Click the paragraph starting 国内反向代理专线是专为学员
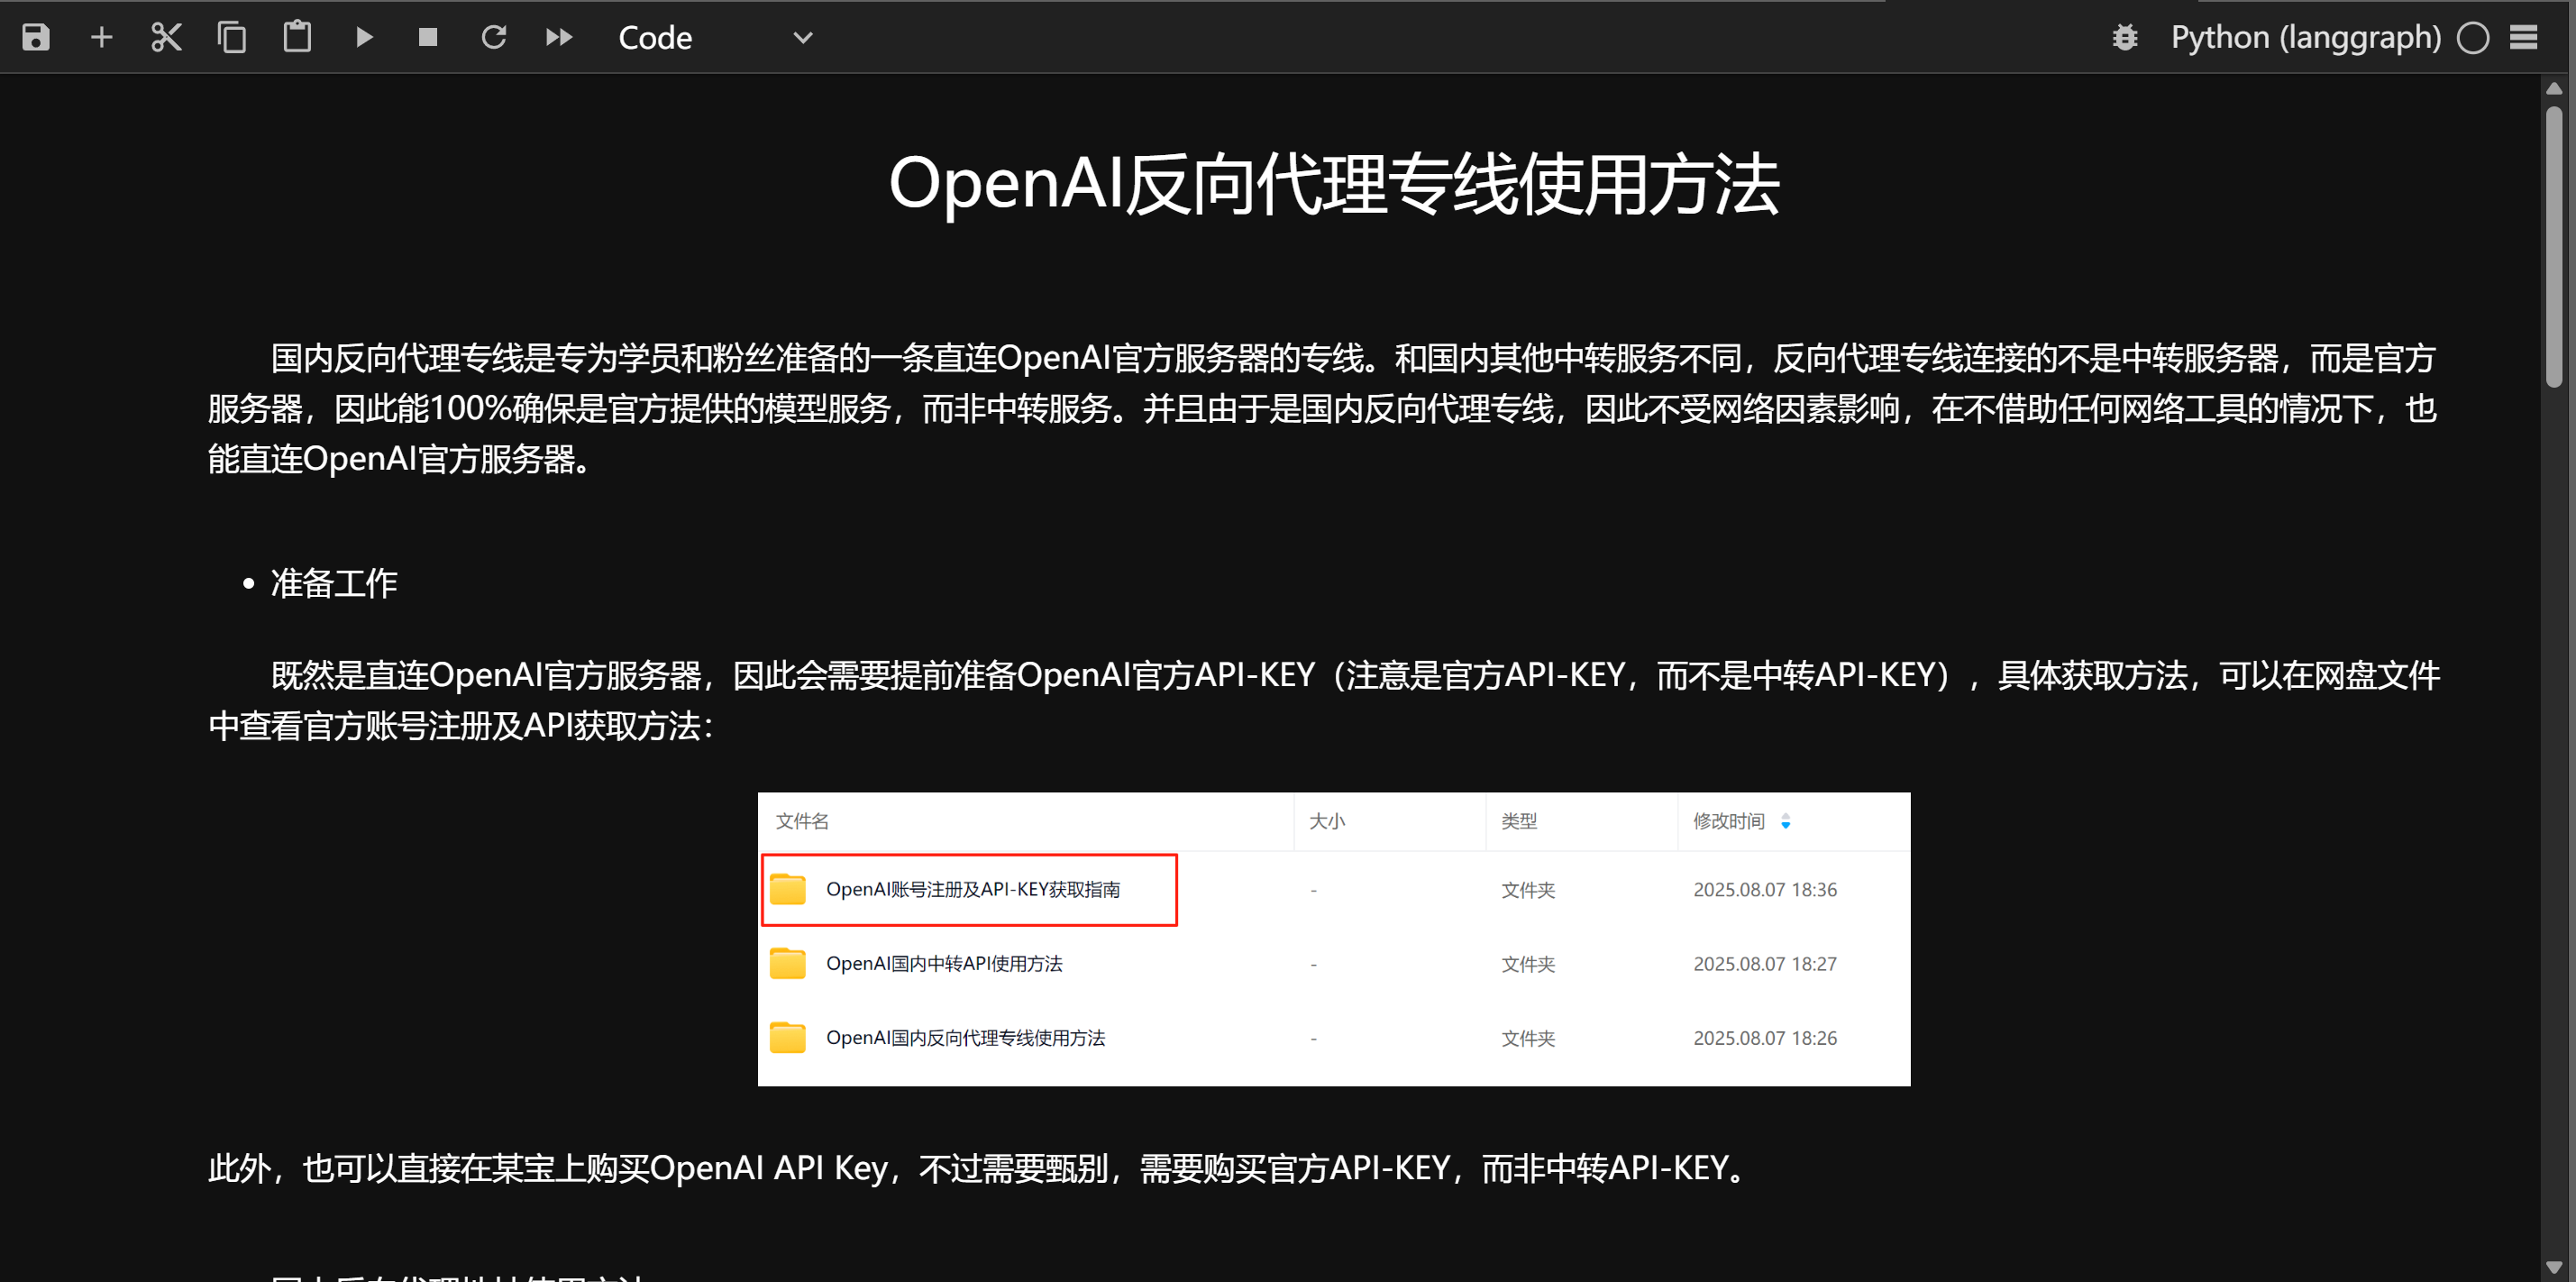Viewport: 2576px width, 1282px height. click(x=1322, y=408)
